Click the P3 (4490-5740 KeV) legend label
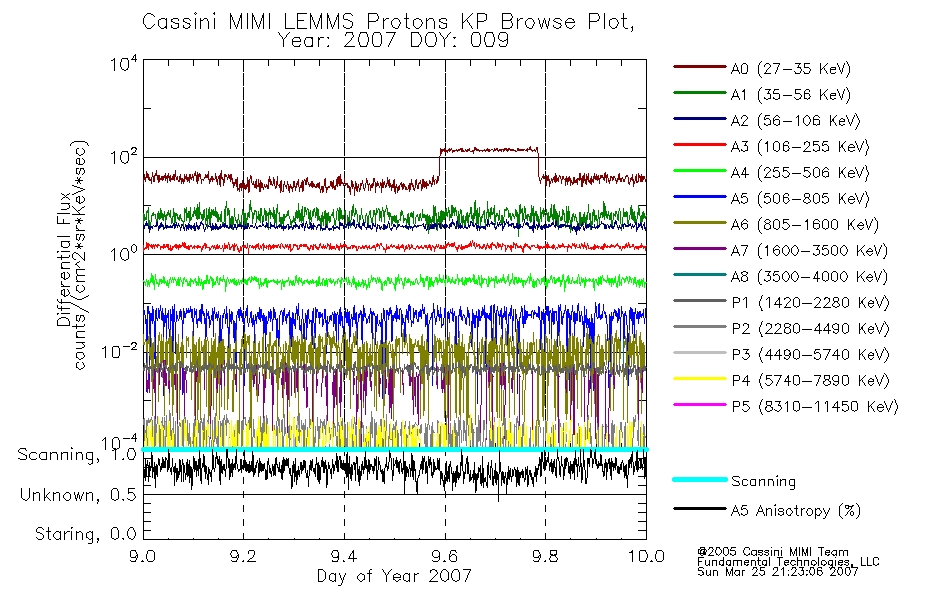This screenshot has width=950, height=600. (x=810, y=355)
